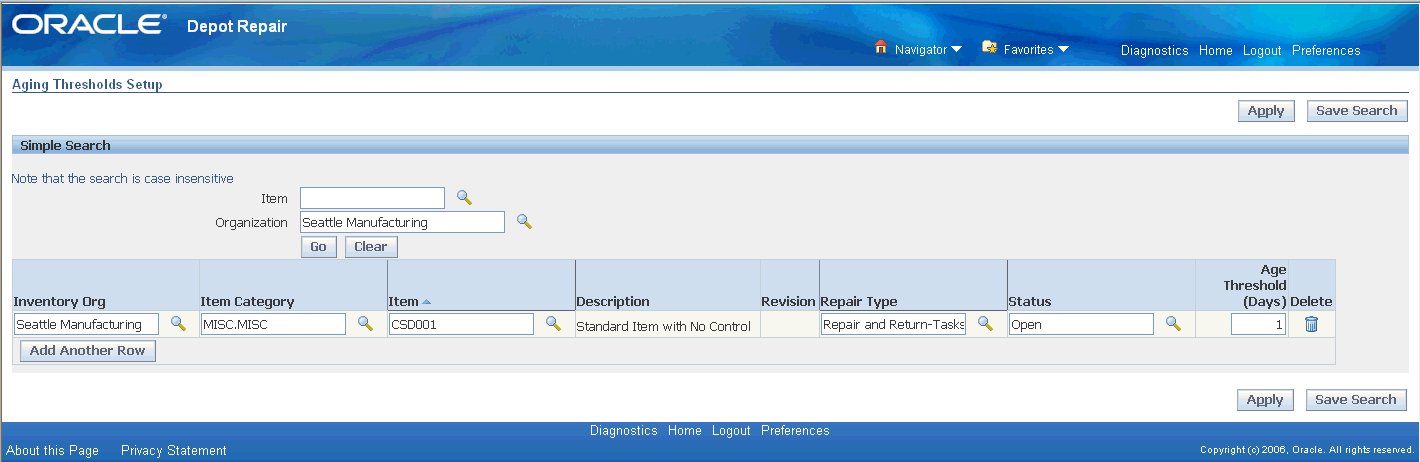The height and width of the screenshot is (462, 1420).
Task: Click the Favorites folder icon
Action: coord(991,47)
